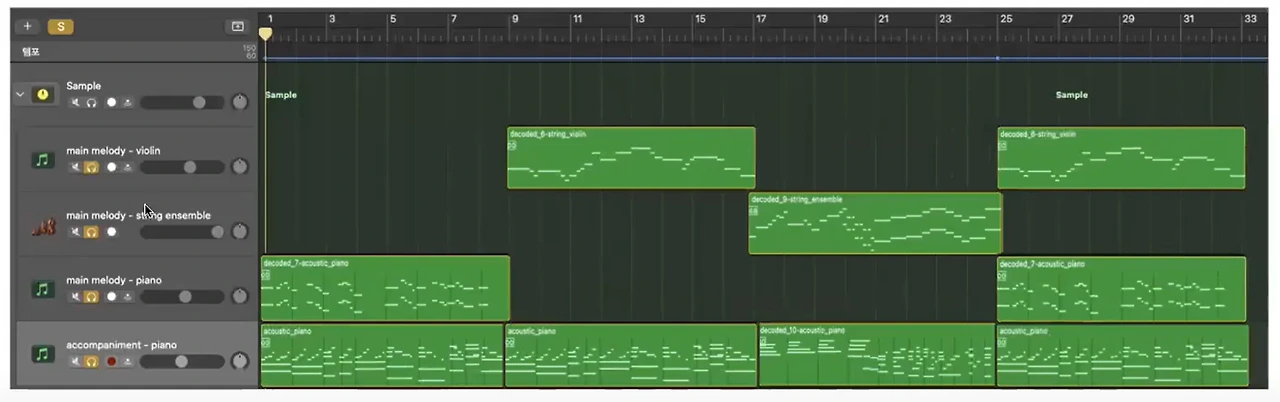Image resolution: width=1280 pixels, height=402 pixels.
Task: Click the playhead marker at bar 1
Action: pyautogui.click(x=265, y=33)
